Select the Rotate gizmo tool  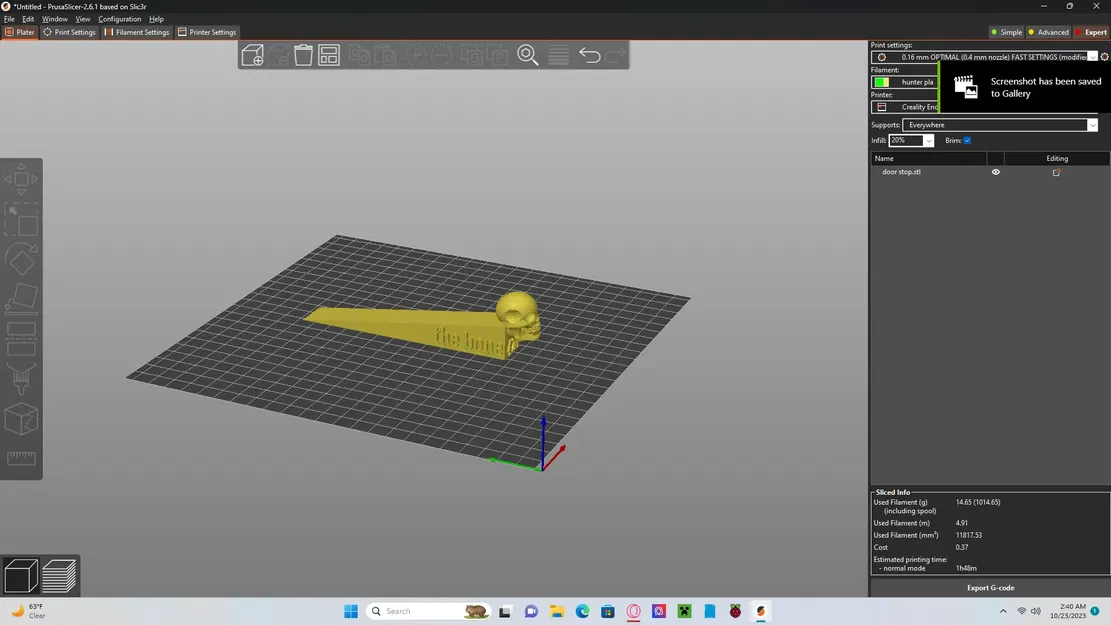pyautogui.click(x=21, y=259)
